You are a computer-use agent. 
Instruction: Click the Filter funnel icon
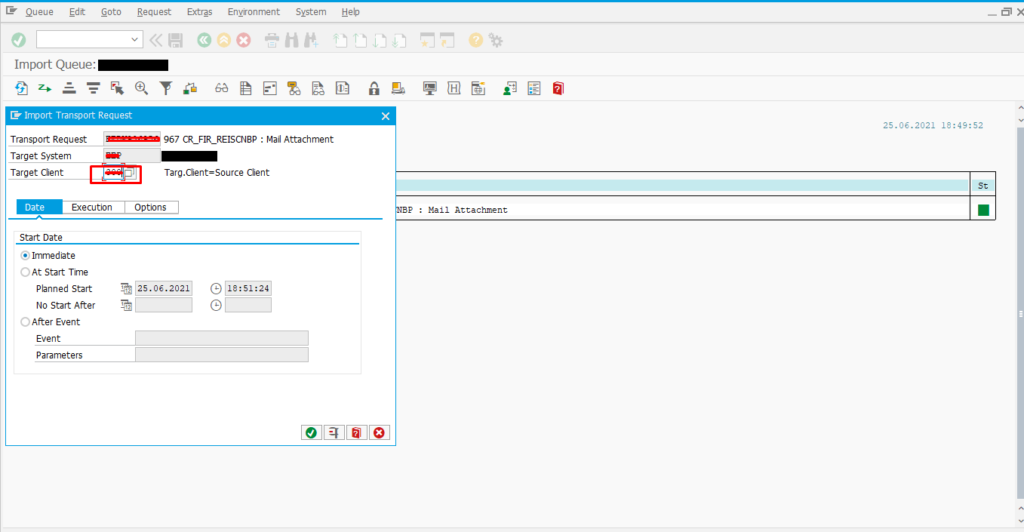pos(166,88)
